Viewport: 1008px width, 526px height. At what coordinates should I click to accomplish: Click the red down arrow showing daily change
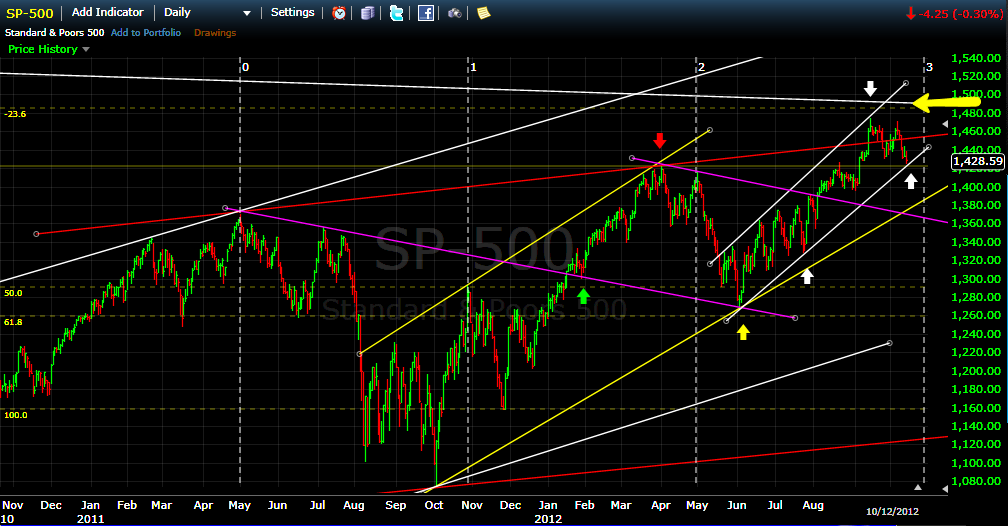910,14
